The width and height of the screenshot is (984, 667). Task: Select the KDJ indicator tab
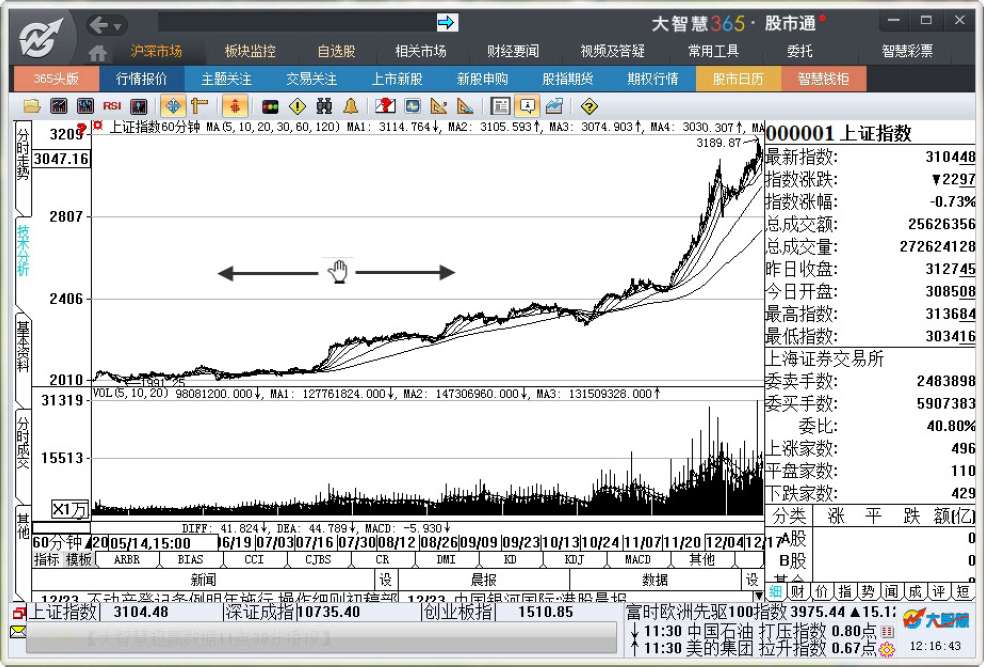tap(574, 559)
